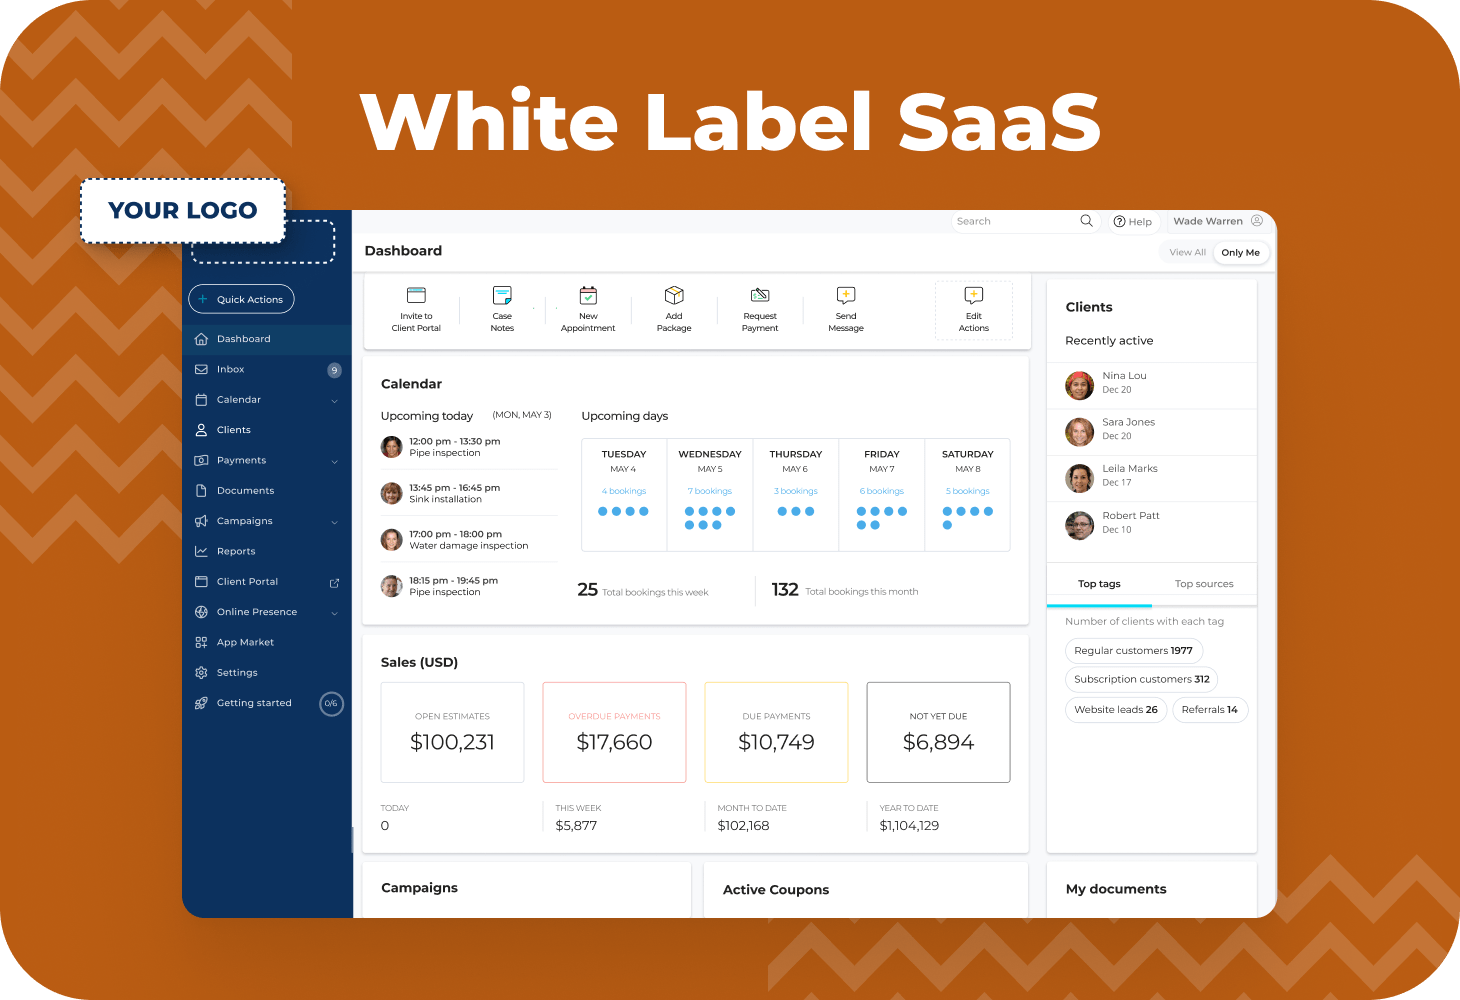Click the Online Presence globe icon
Viewport: 1460px width, 1000px height.
pyautogui.click(x=201, y=612)
